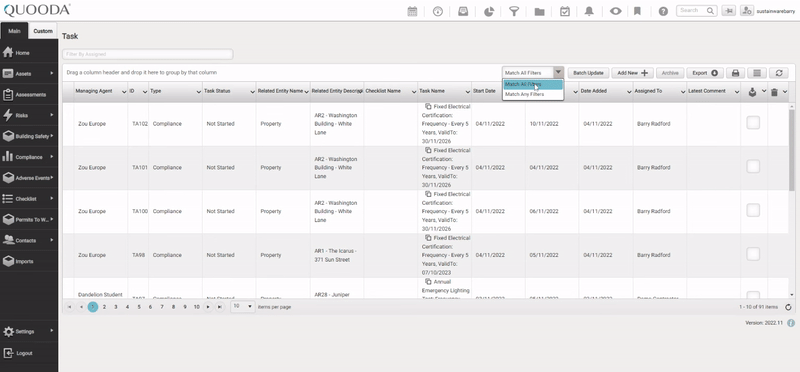Open the calendar-check tasks icon
This screenshot has width=800, height=372.
tap(565, 11)
